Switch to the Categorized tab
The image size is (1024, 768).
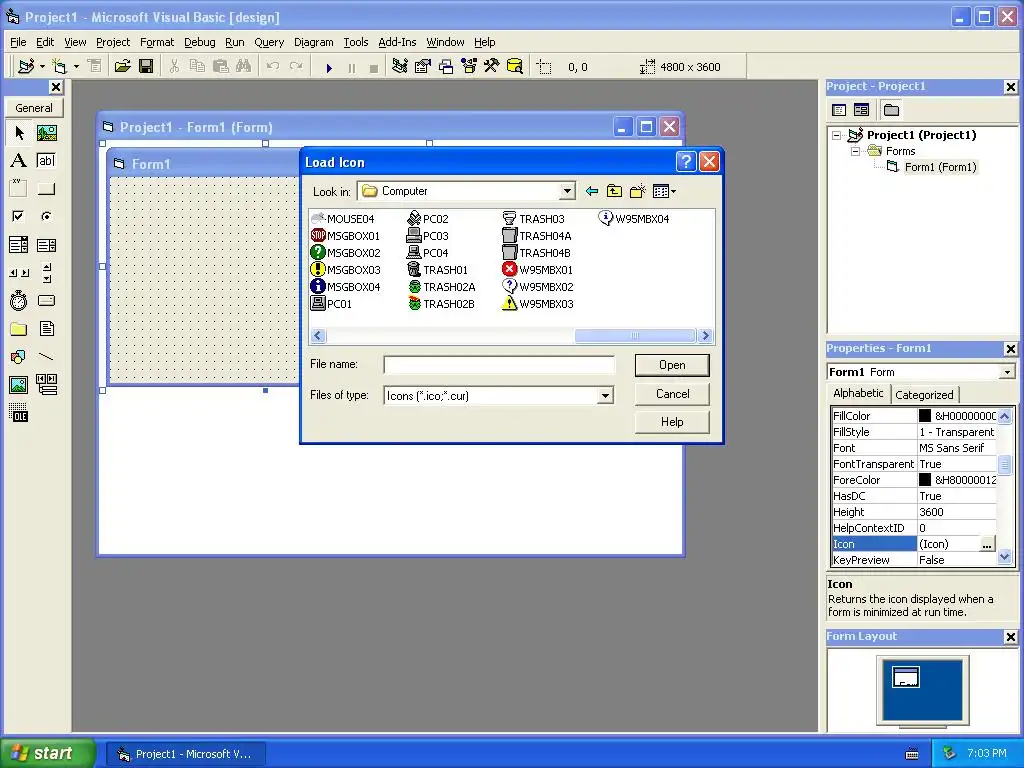(924, 394)
